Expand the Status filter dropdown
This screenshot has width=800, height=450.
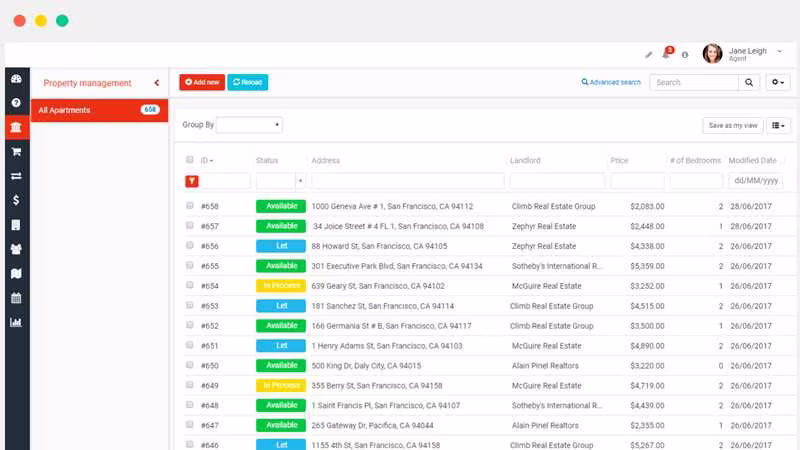300,181
